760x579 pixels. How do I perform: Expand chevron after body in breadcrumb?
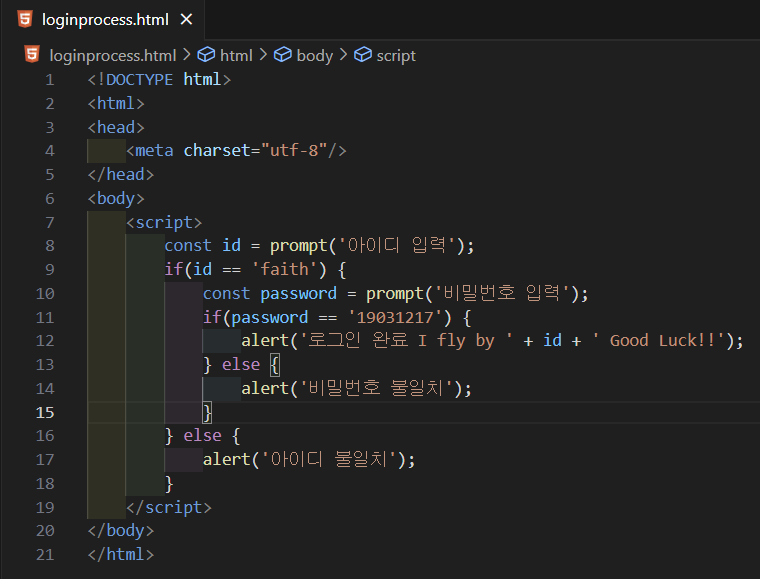point(343,54)
